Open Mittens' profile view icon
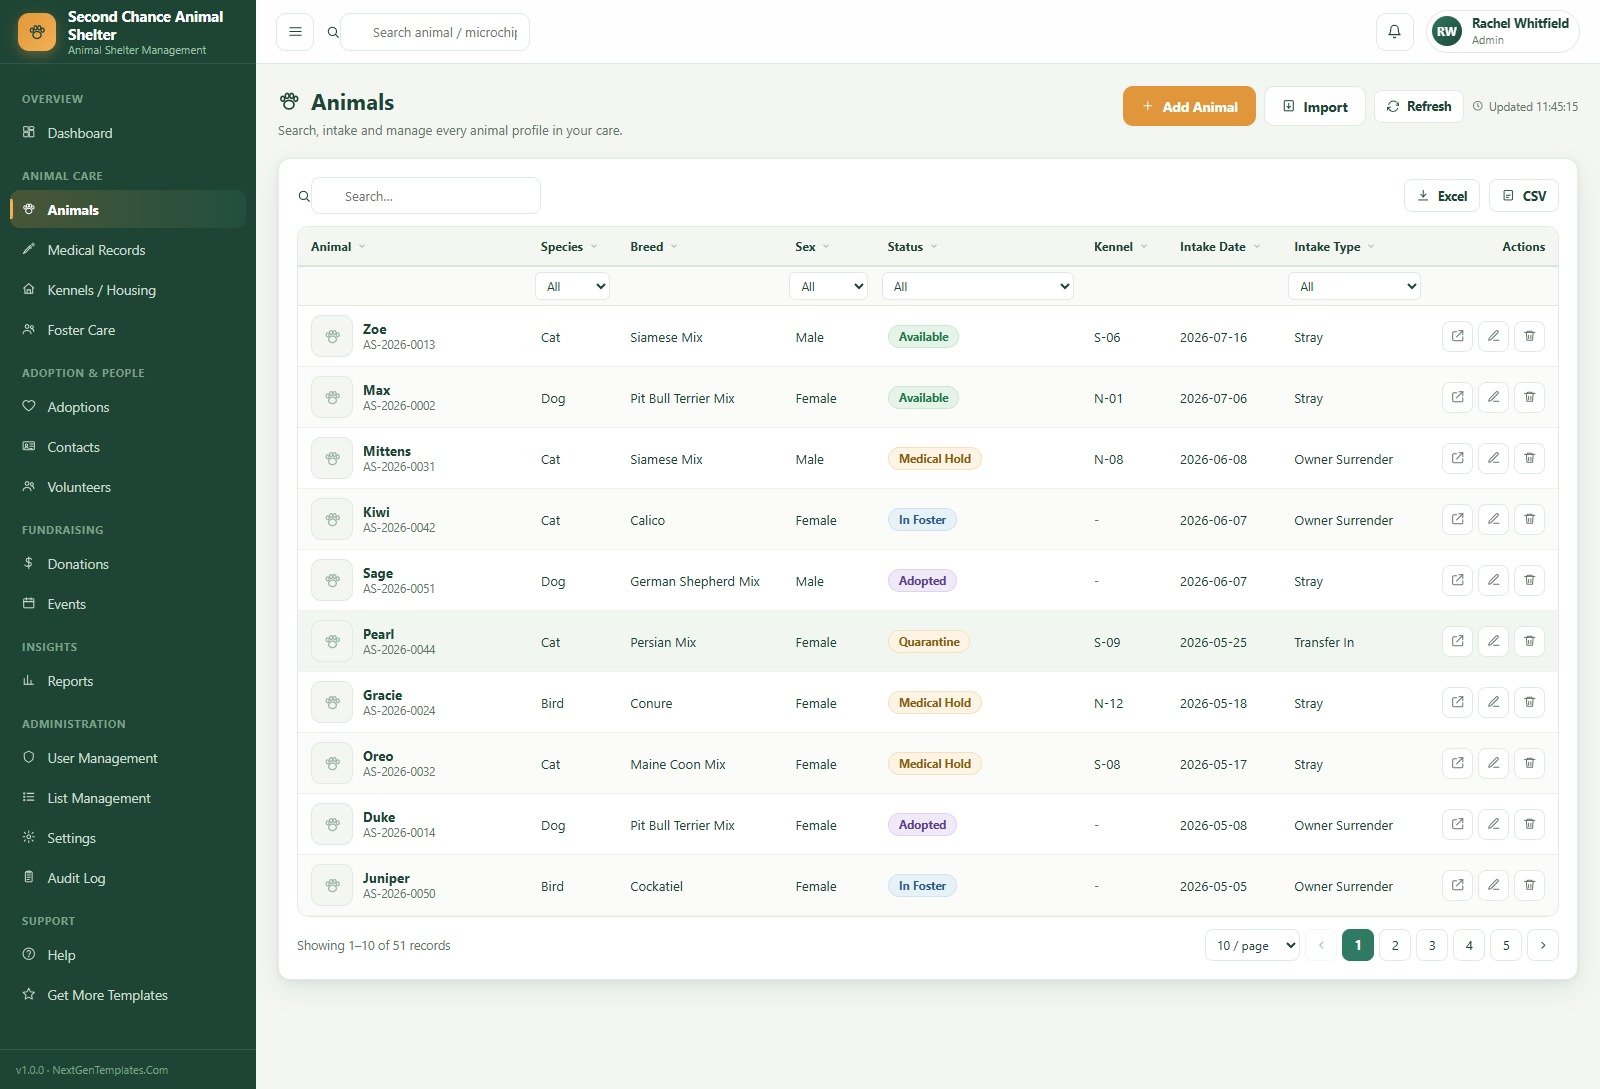This screenshot has height=1089, width=1600. coord(1457,458)
